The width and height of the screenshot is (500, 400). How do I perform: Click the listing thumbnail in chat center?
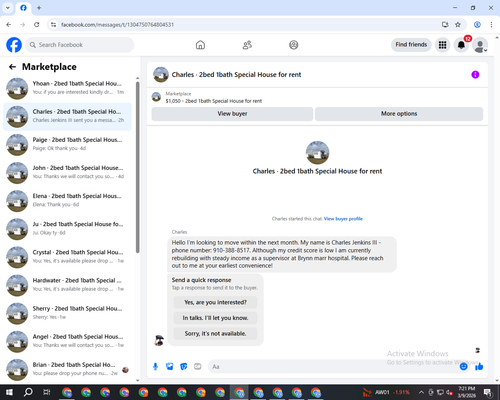coord(317,153)
